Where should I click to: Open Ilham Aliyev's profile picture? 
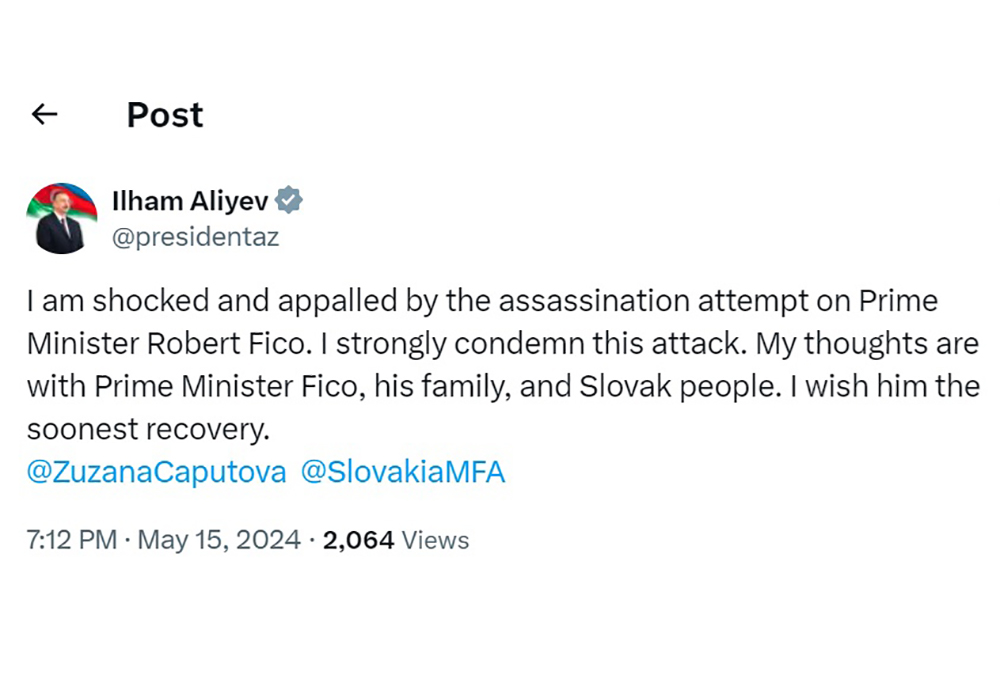pos(61,218)
